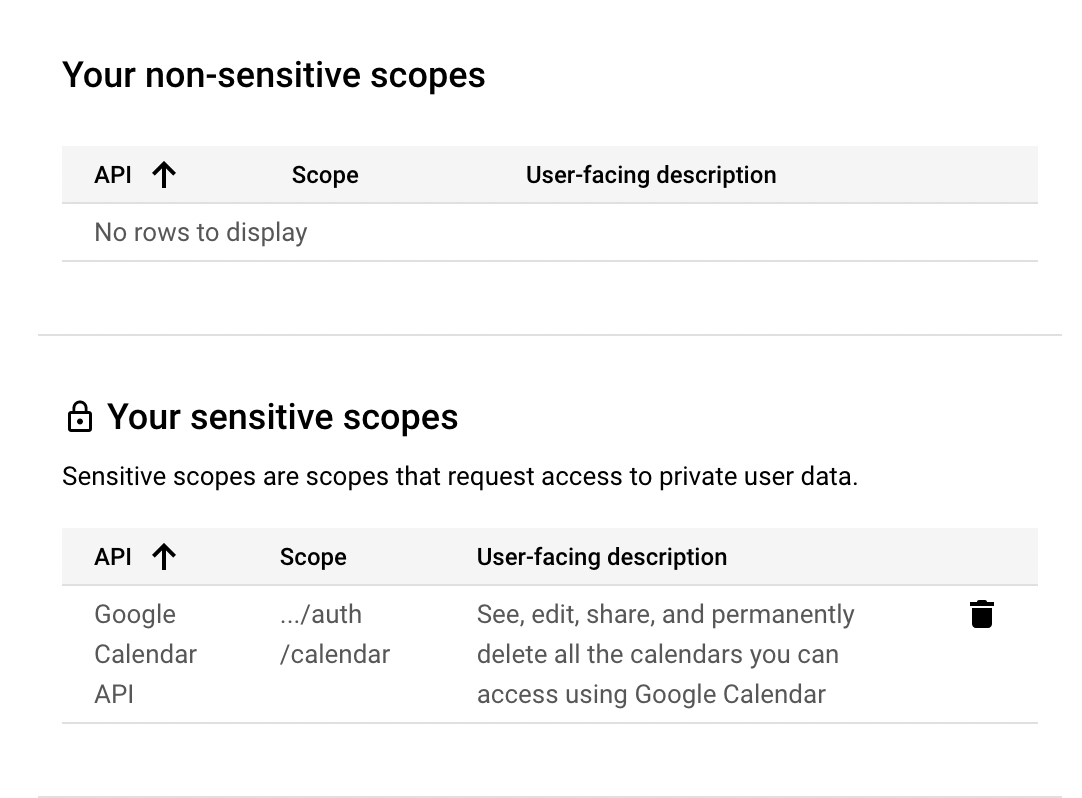Select User-facing description header in sensitive table

tap(602, 557)
